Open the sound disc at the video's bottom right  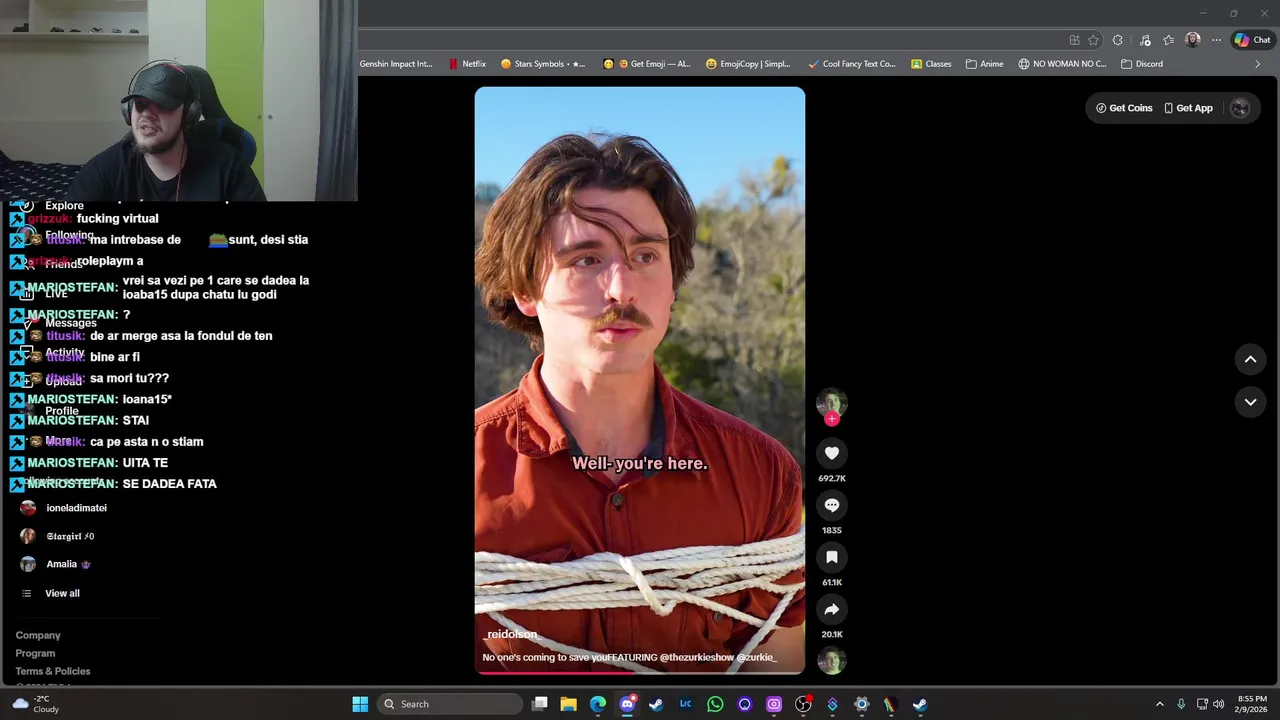pos(831,660)
